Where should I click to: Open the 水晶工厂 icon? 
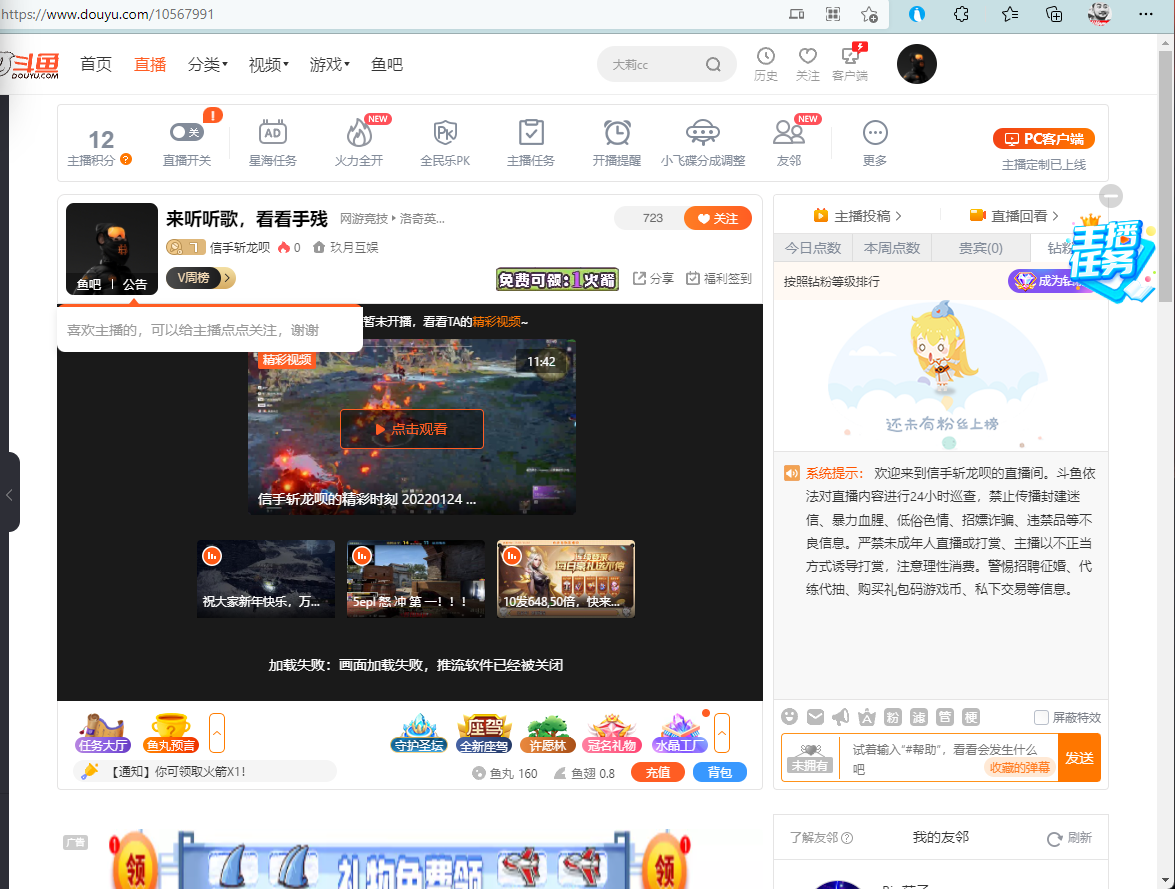[680, 733]
